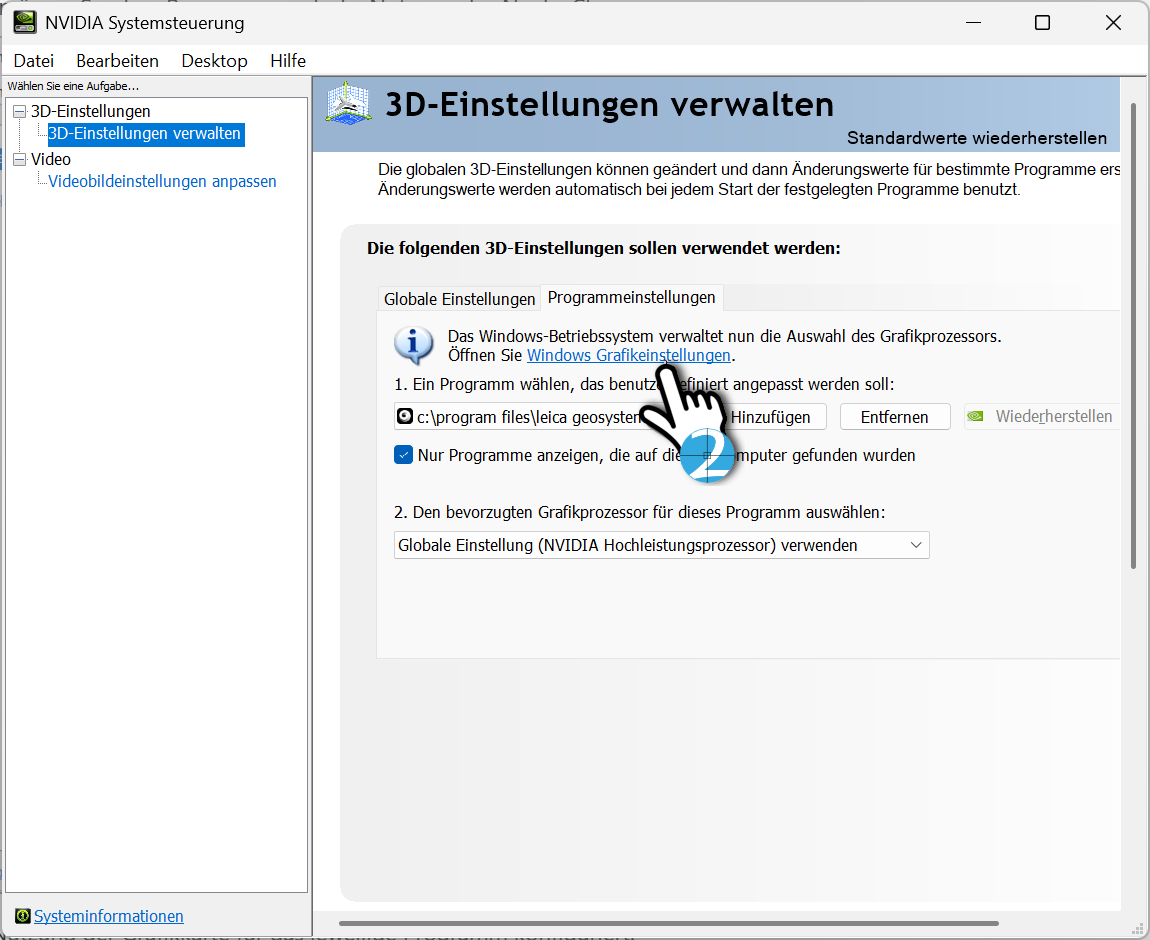Click the Video tree label
The image size is (1150, 940).
[51, 159]
